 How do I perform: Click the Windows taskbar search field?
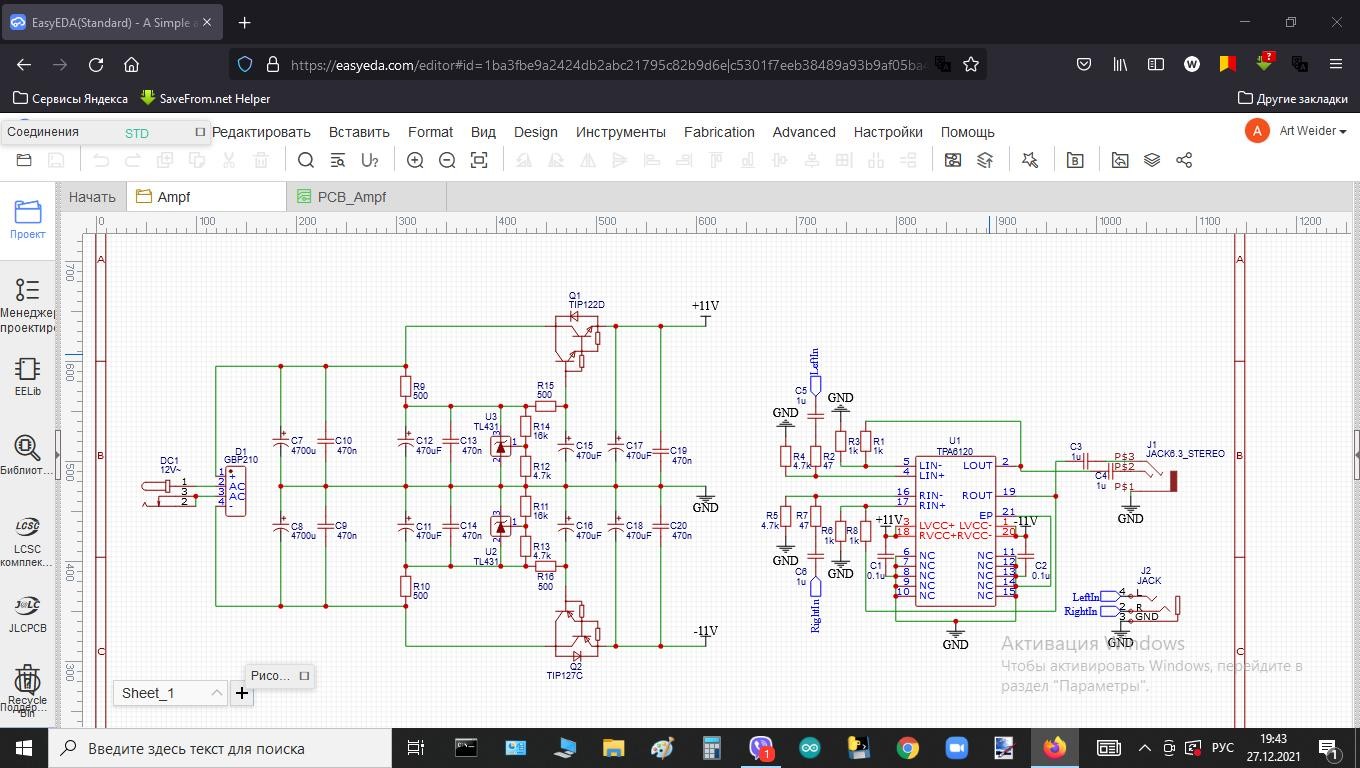[x=220, y=748]
